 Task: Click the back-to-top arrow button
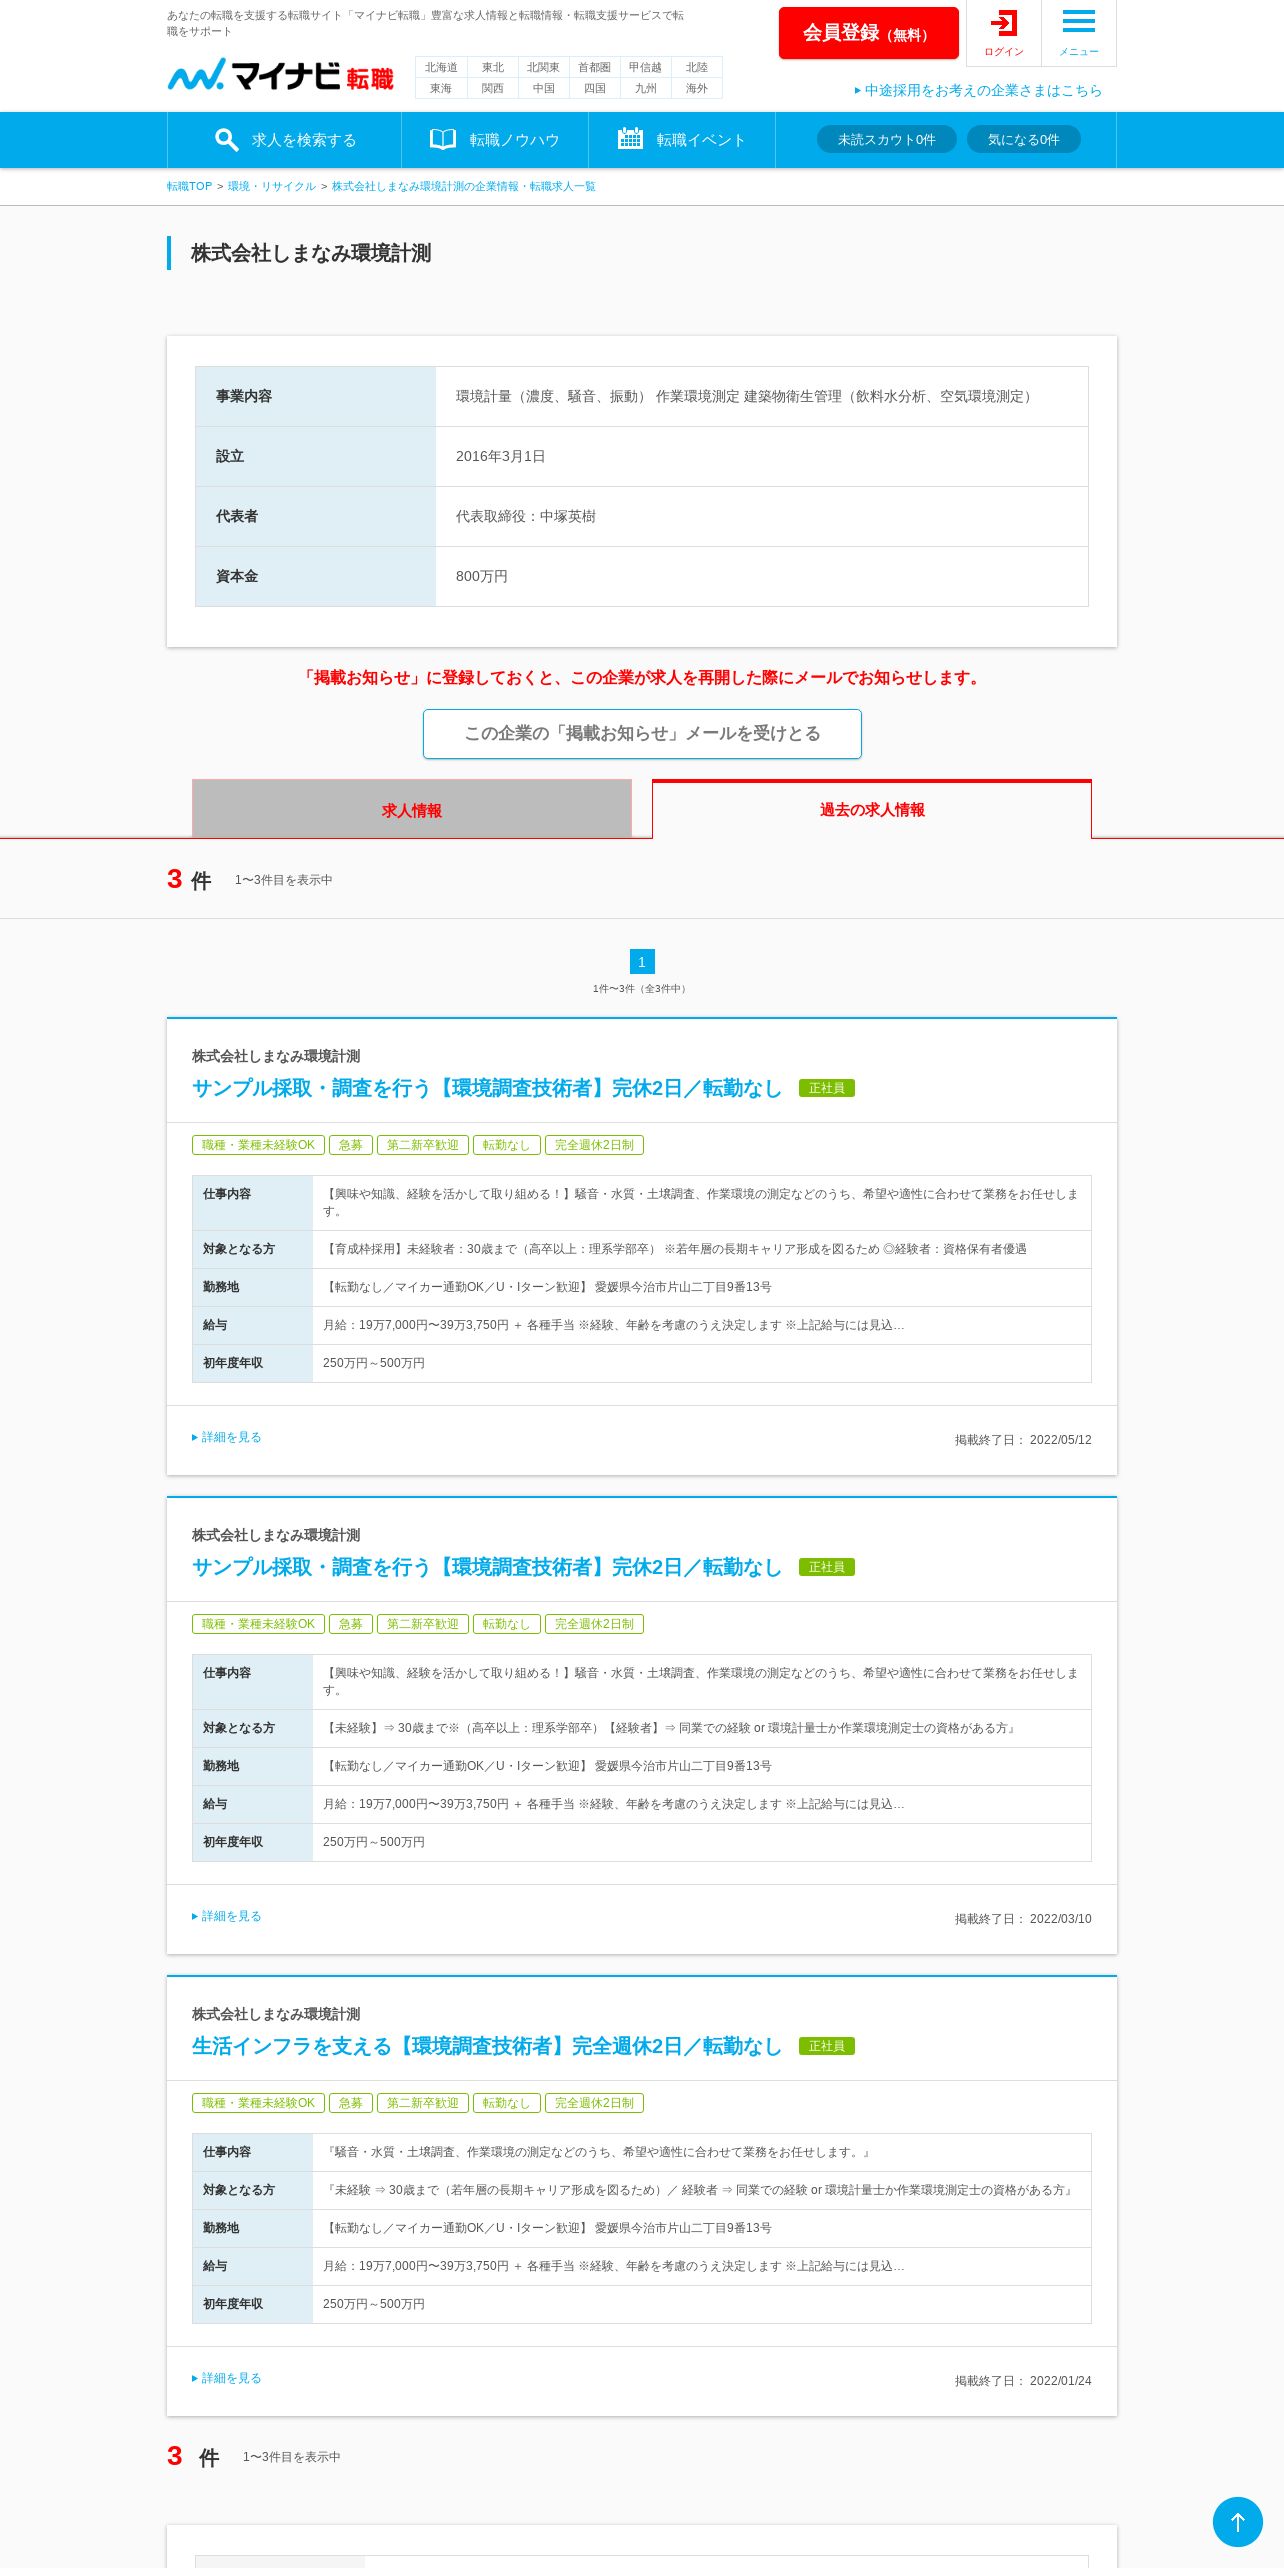1237,2522
